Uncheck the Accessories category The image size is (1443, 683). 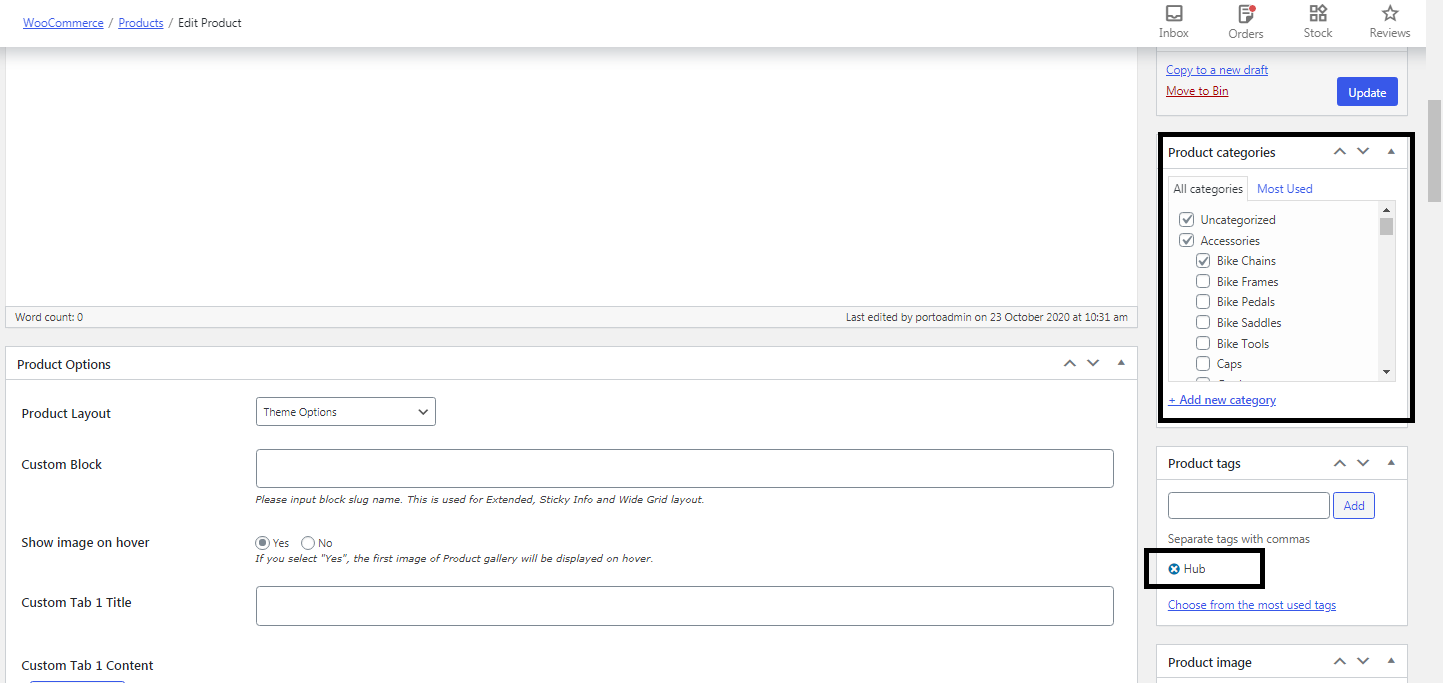point(1187,240)
